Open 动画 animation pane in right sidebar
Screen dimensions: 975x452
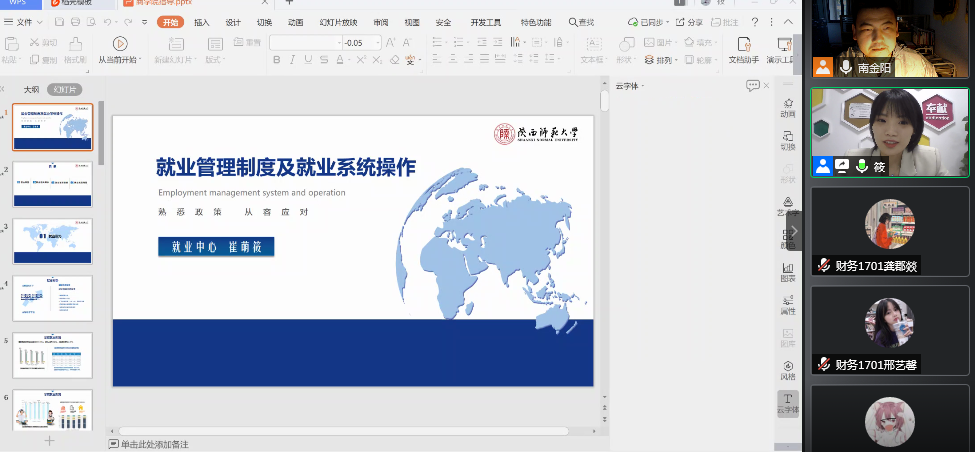click(788, 106)
